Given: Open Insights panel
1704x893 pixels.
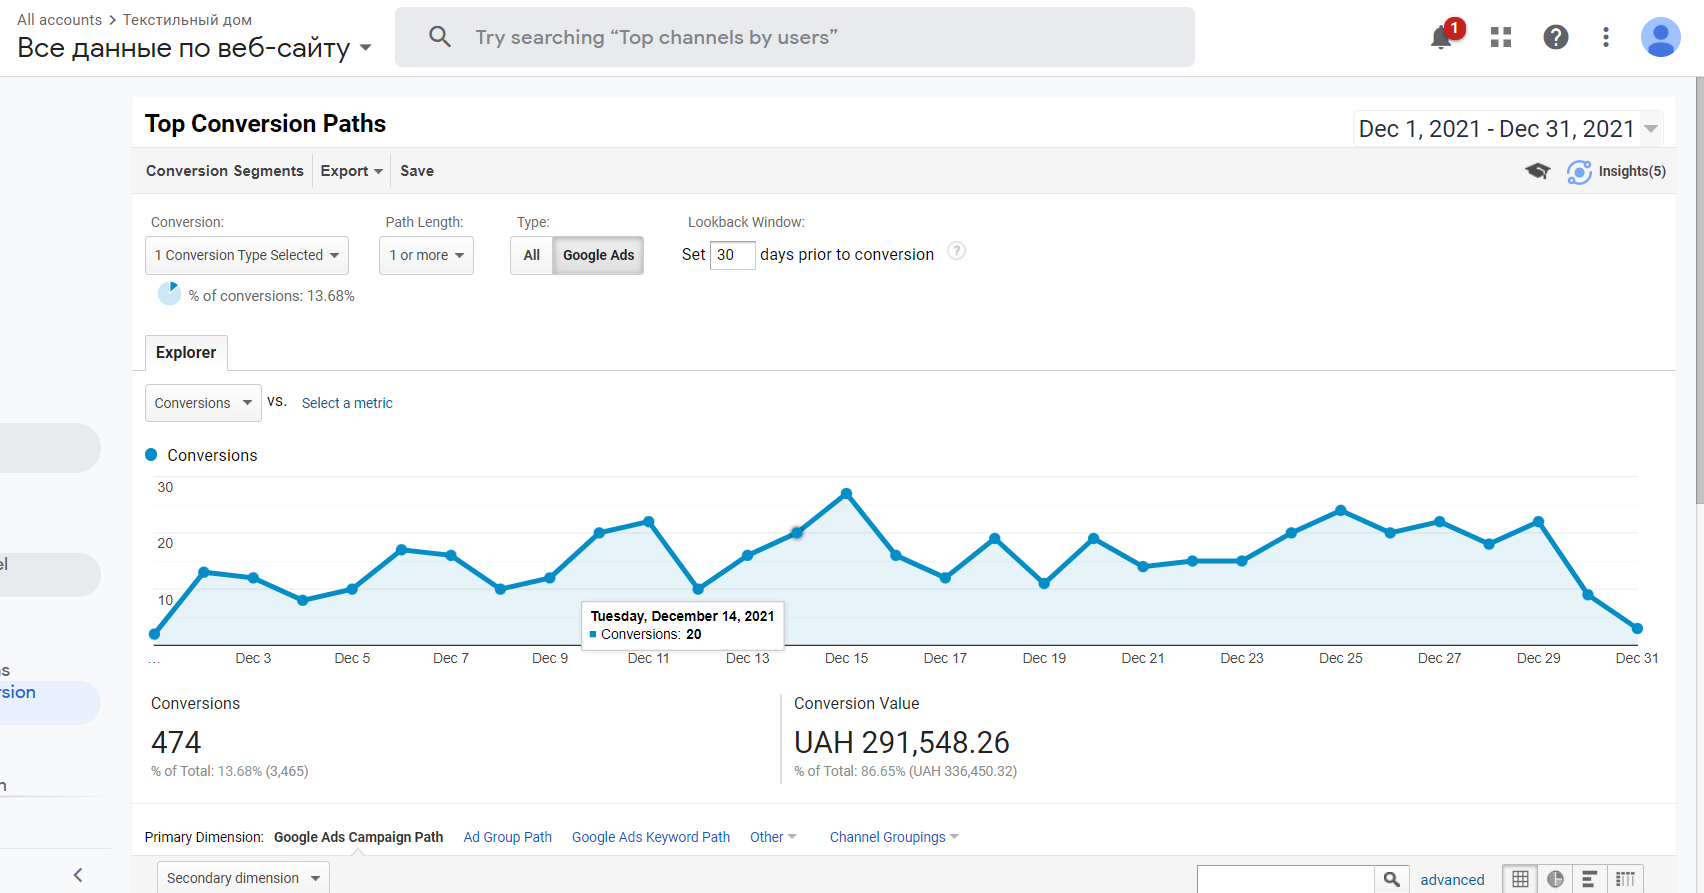Looking at the screenshot, I should [x=1616, y=171].
